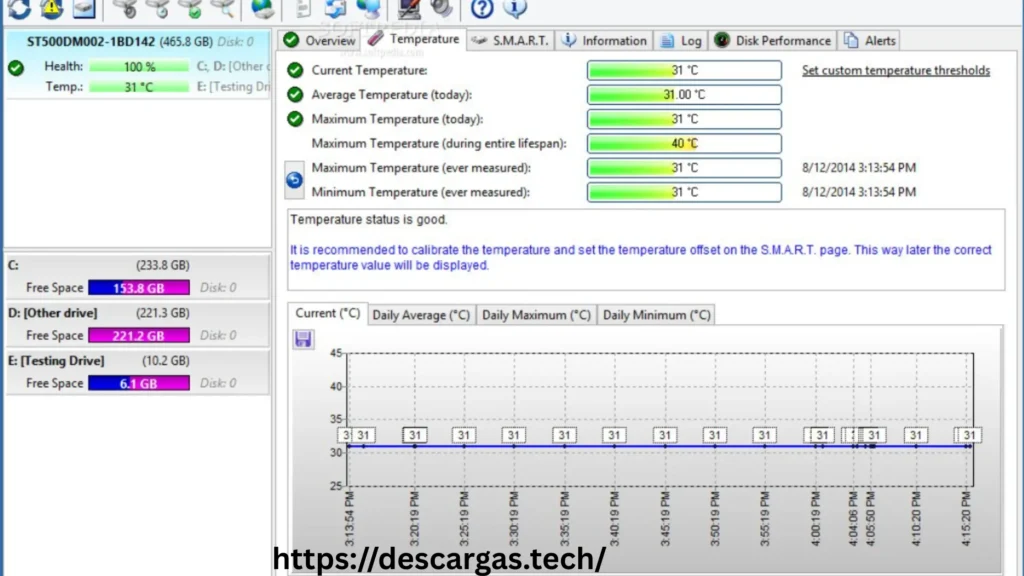Open the Alerts tab
The image size is (1024, 576).
click(870, 40)
